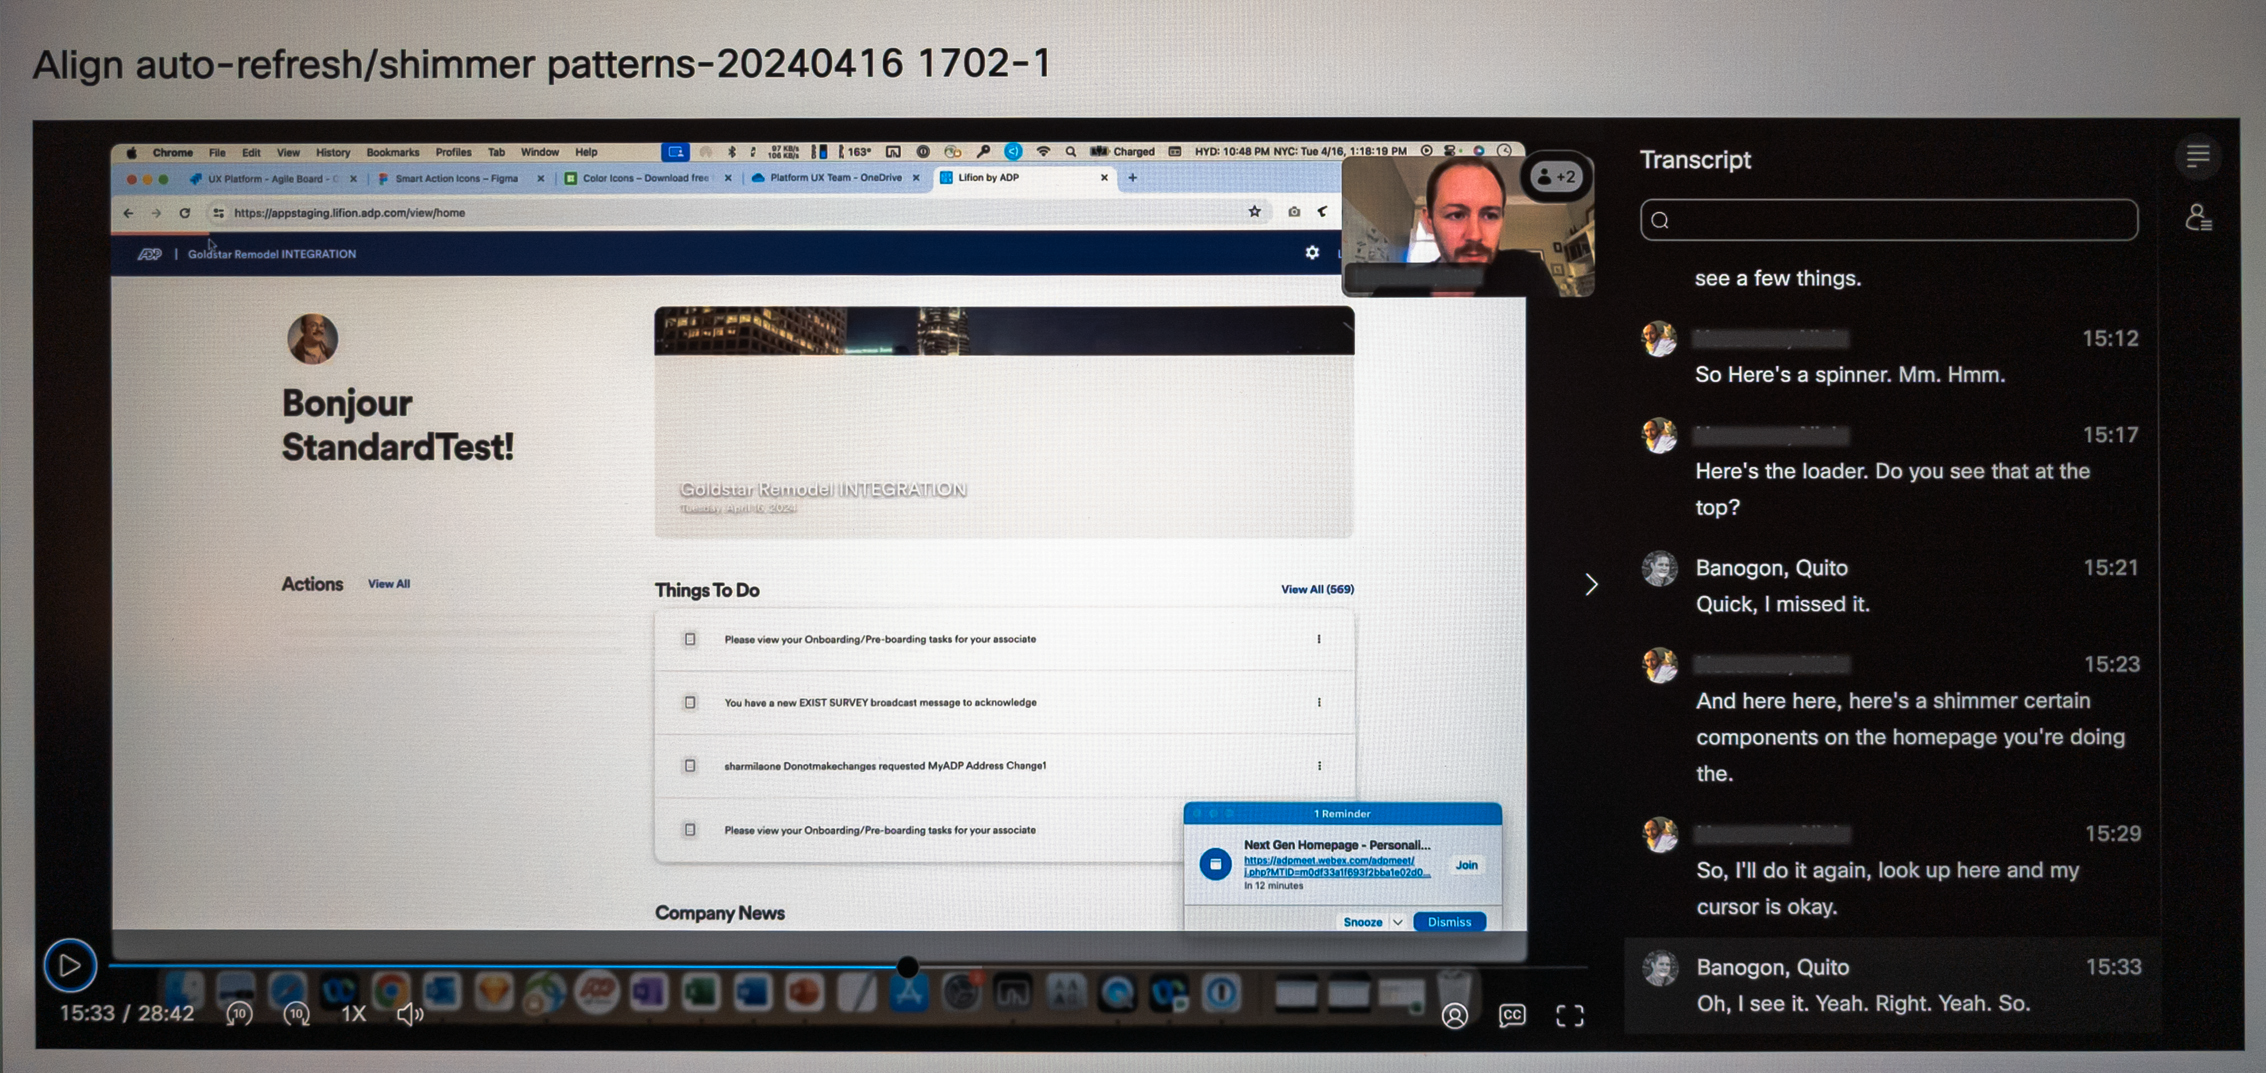Viewport: 2266px width, 1073px height.
Task: Open the Profiles menu
Action: tap(453, 153)
